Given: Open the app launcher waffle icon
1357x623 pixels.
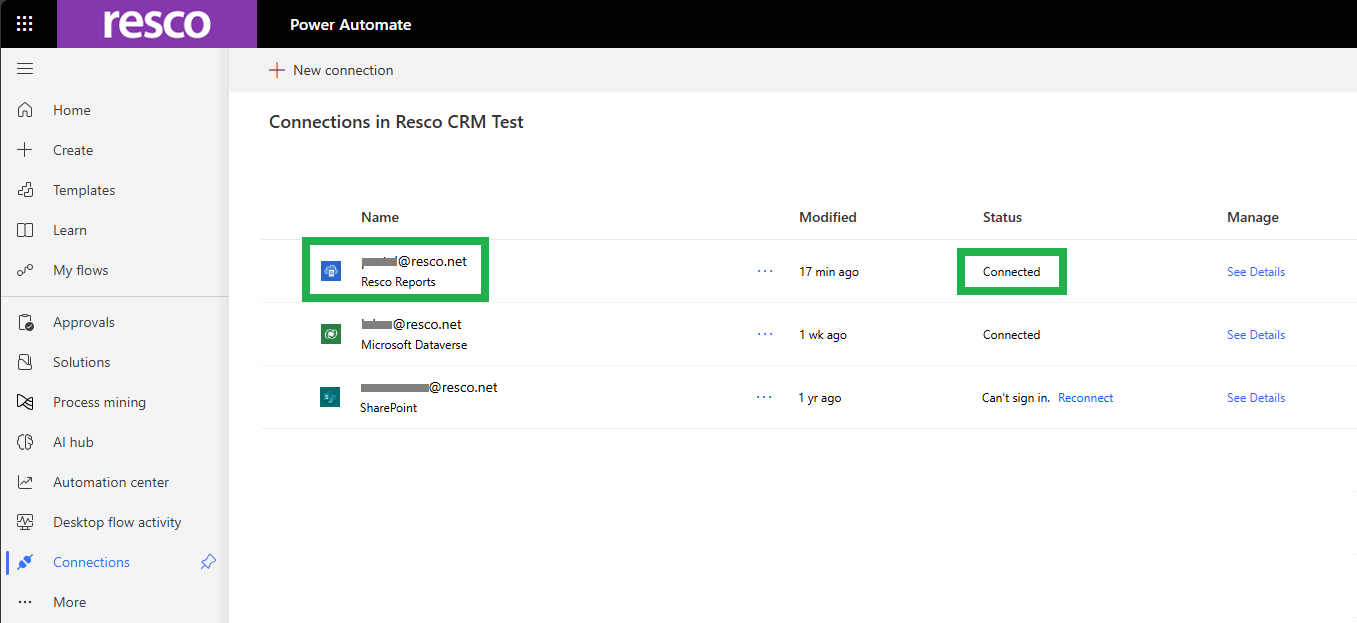Looking at the screenshot, I should [25, 24].
